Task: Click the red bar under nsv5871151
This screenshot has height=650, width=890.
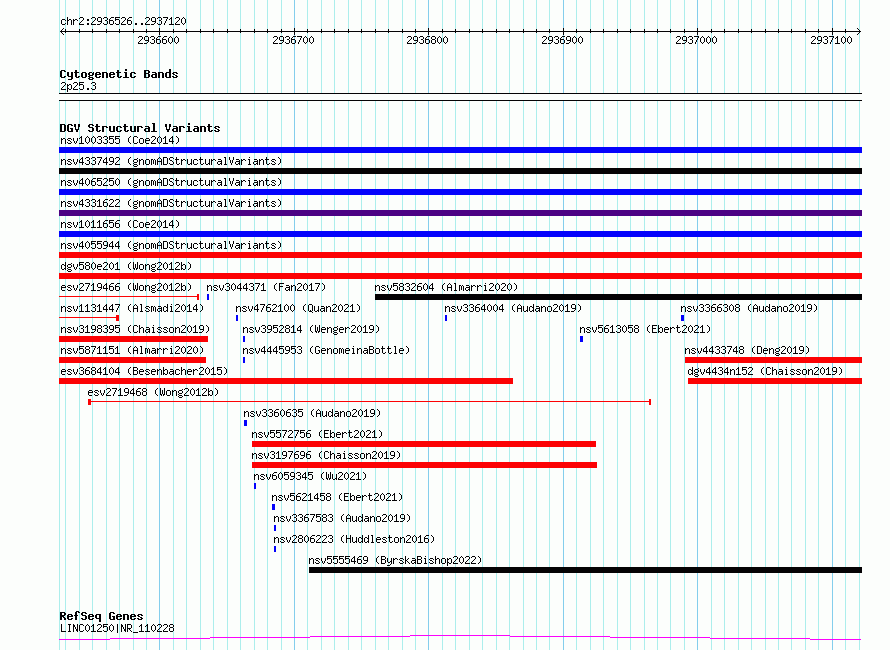Action: tap(132, 360)
